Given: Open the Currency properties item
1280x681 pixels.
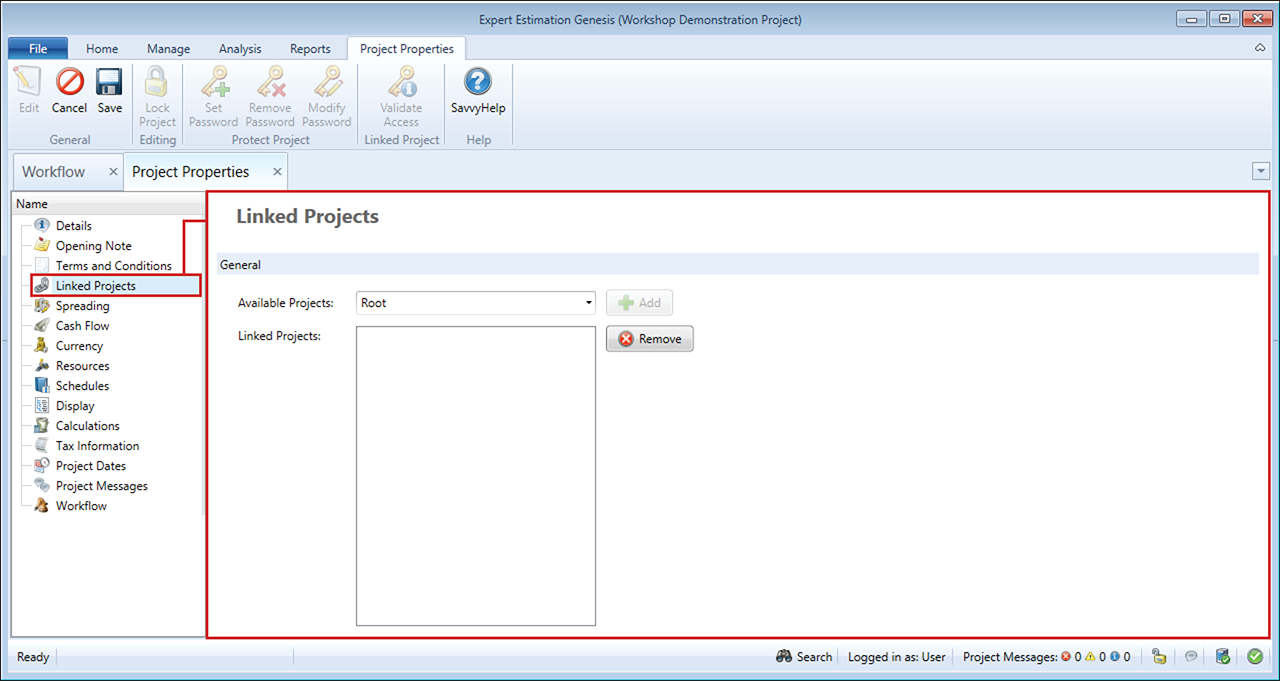Looking at the screenshot, I should pos(79,346).
